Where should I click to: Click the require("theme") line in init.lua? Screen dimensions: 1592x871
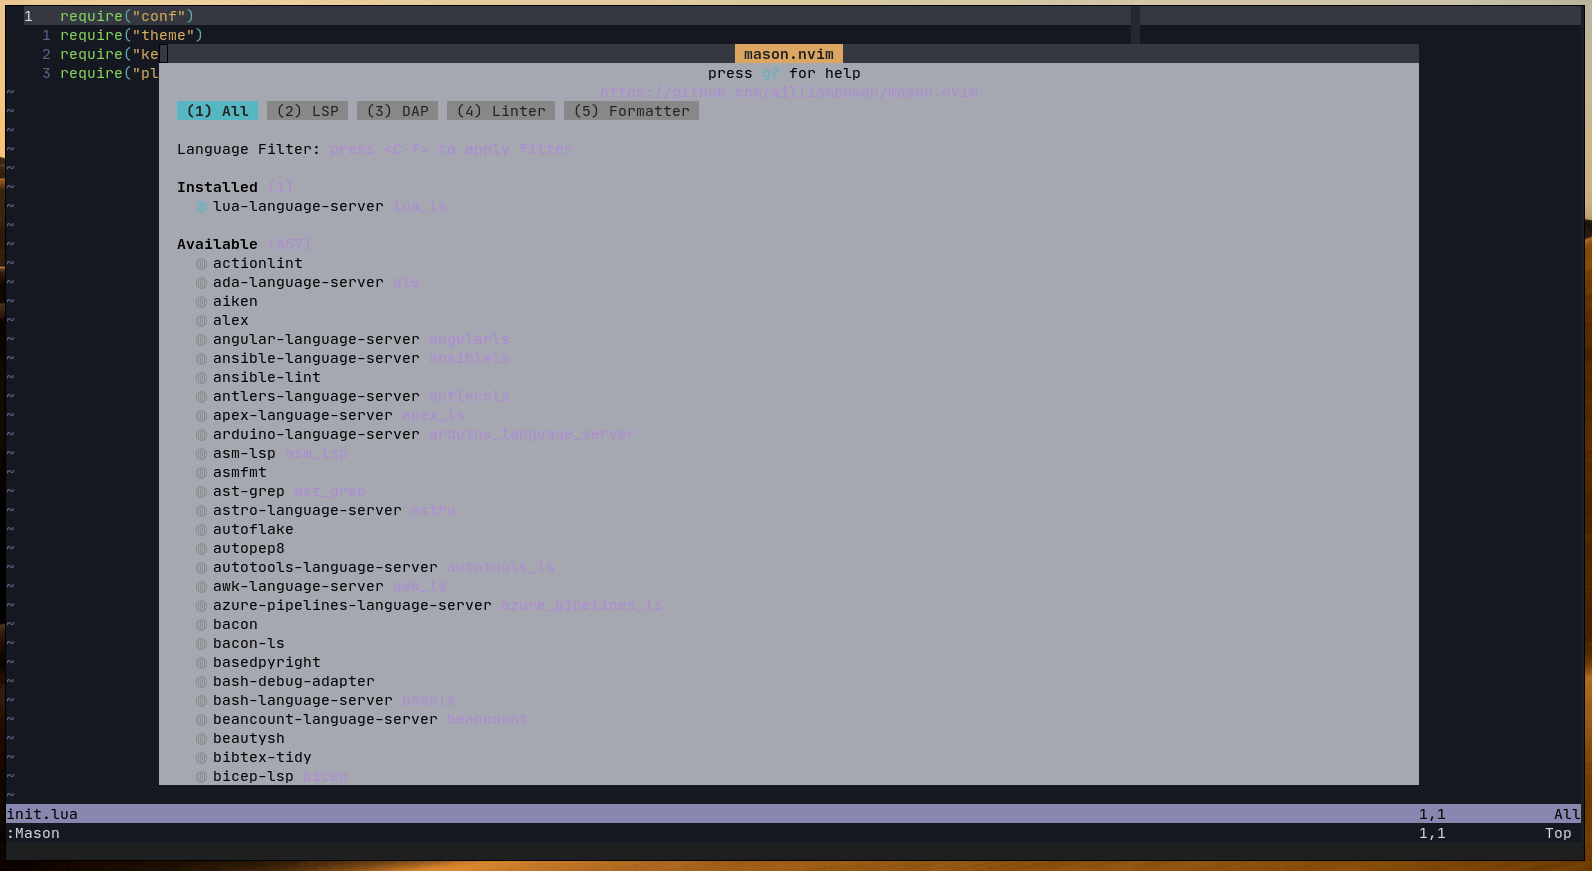pyautogui.click(x=131, y=35)
